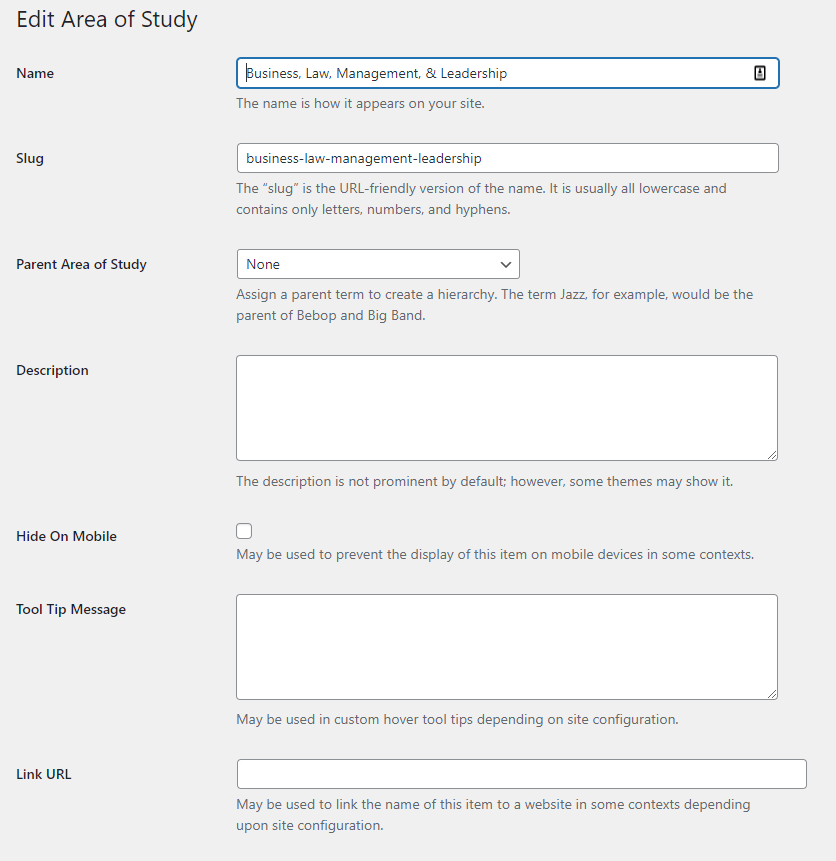The height and width of the screenshot is (861, 836).
Task: Click help text about custom hover tool tips
Action: point(457,719)
